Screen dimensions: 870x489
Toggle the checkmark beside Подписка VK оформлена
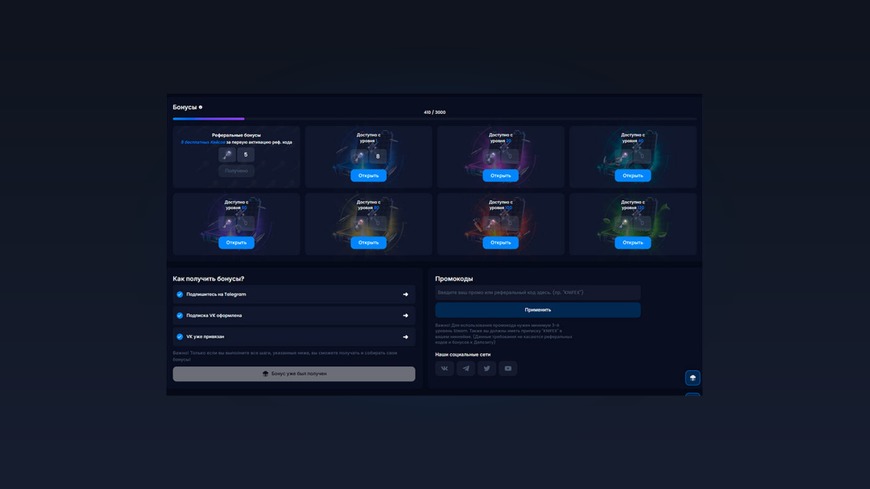click(180, 315)
